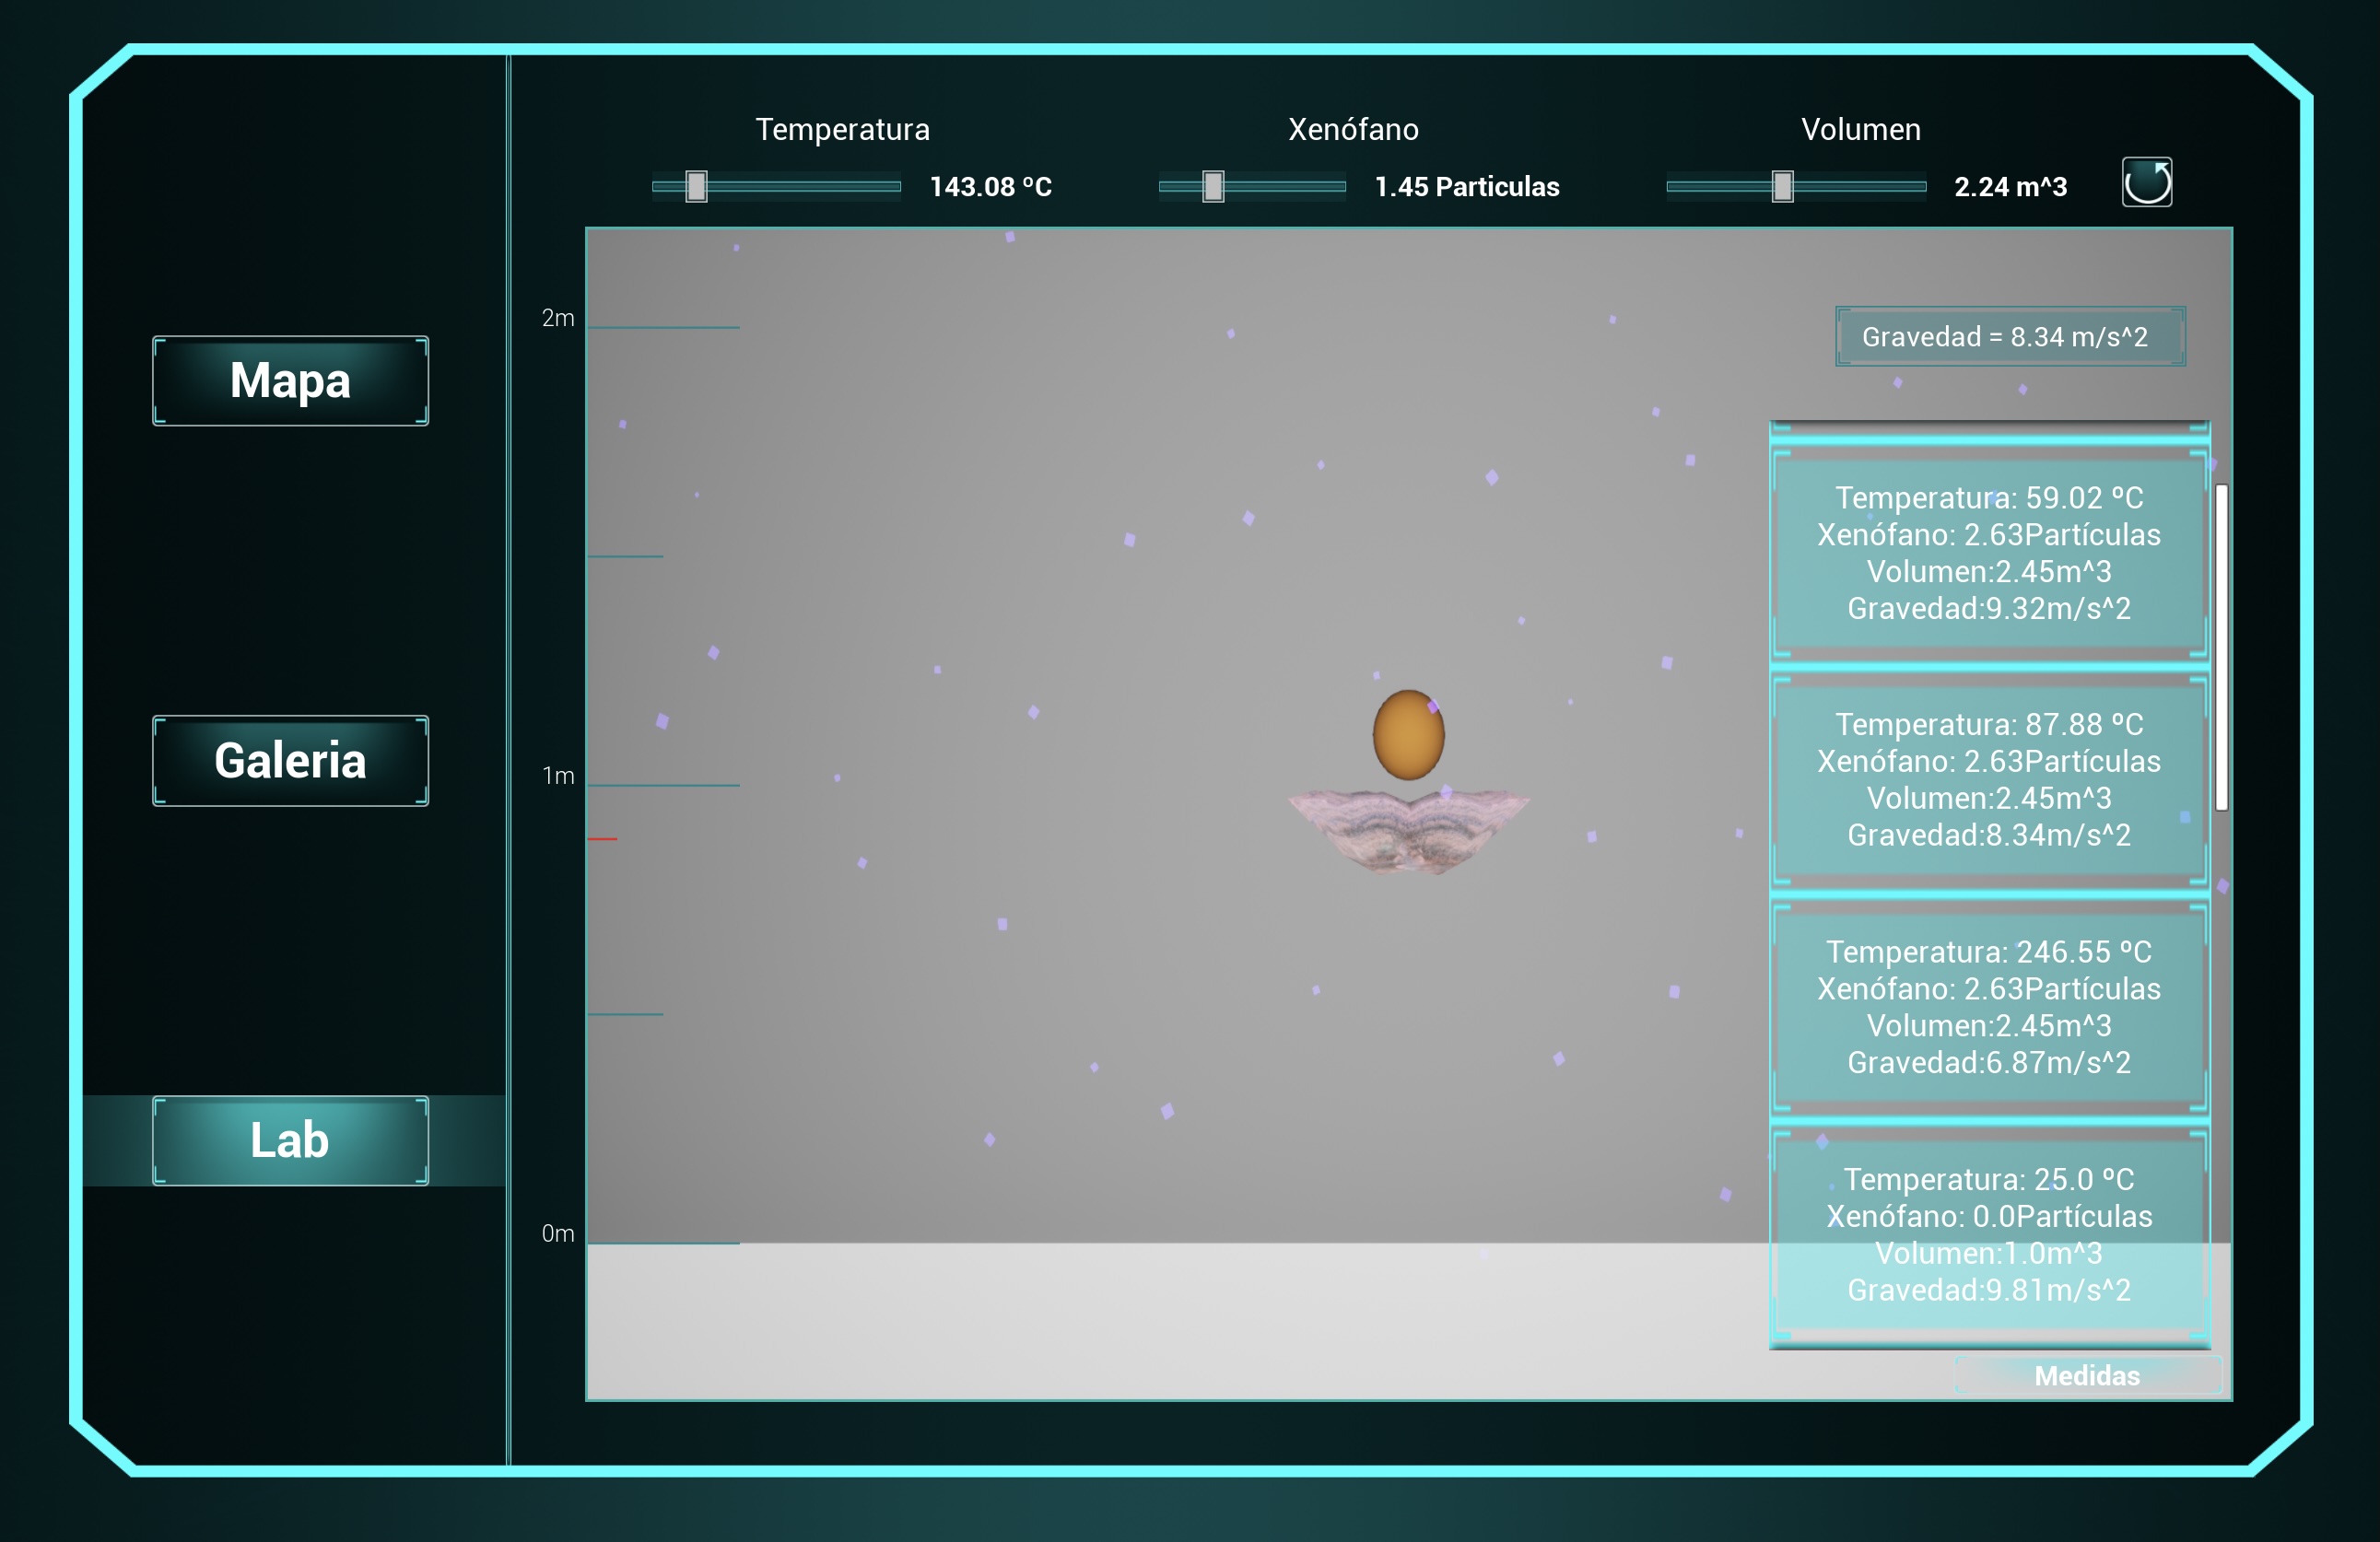Click the Gravedad 8.34 m/s^2 readout
Viewport: 2380px width, 1542px height.
2008,337
